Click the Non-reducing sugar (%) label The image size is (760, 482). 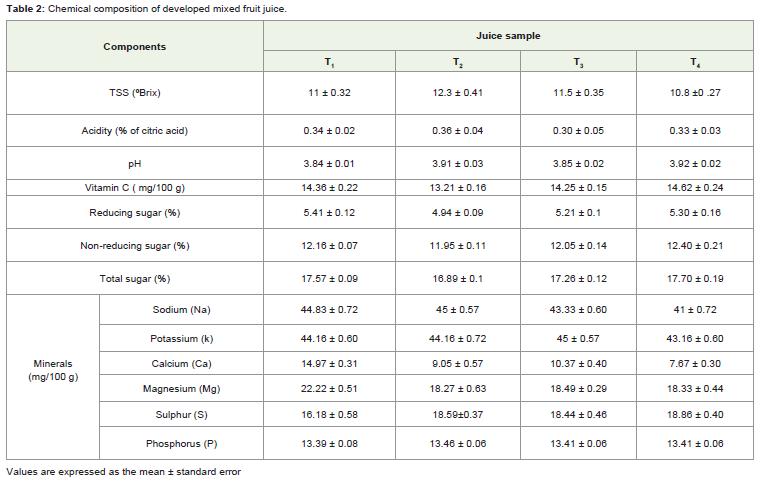(x=135, y=246)
